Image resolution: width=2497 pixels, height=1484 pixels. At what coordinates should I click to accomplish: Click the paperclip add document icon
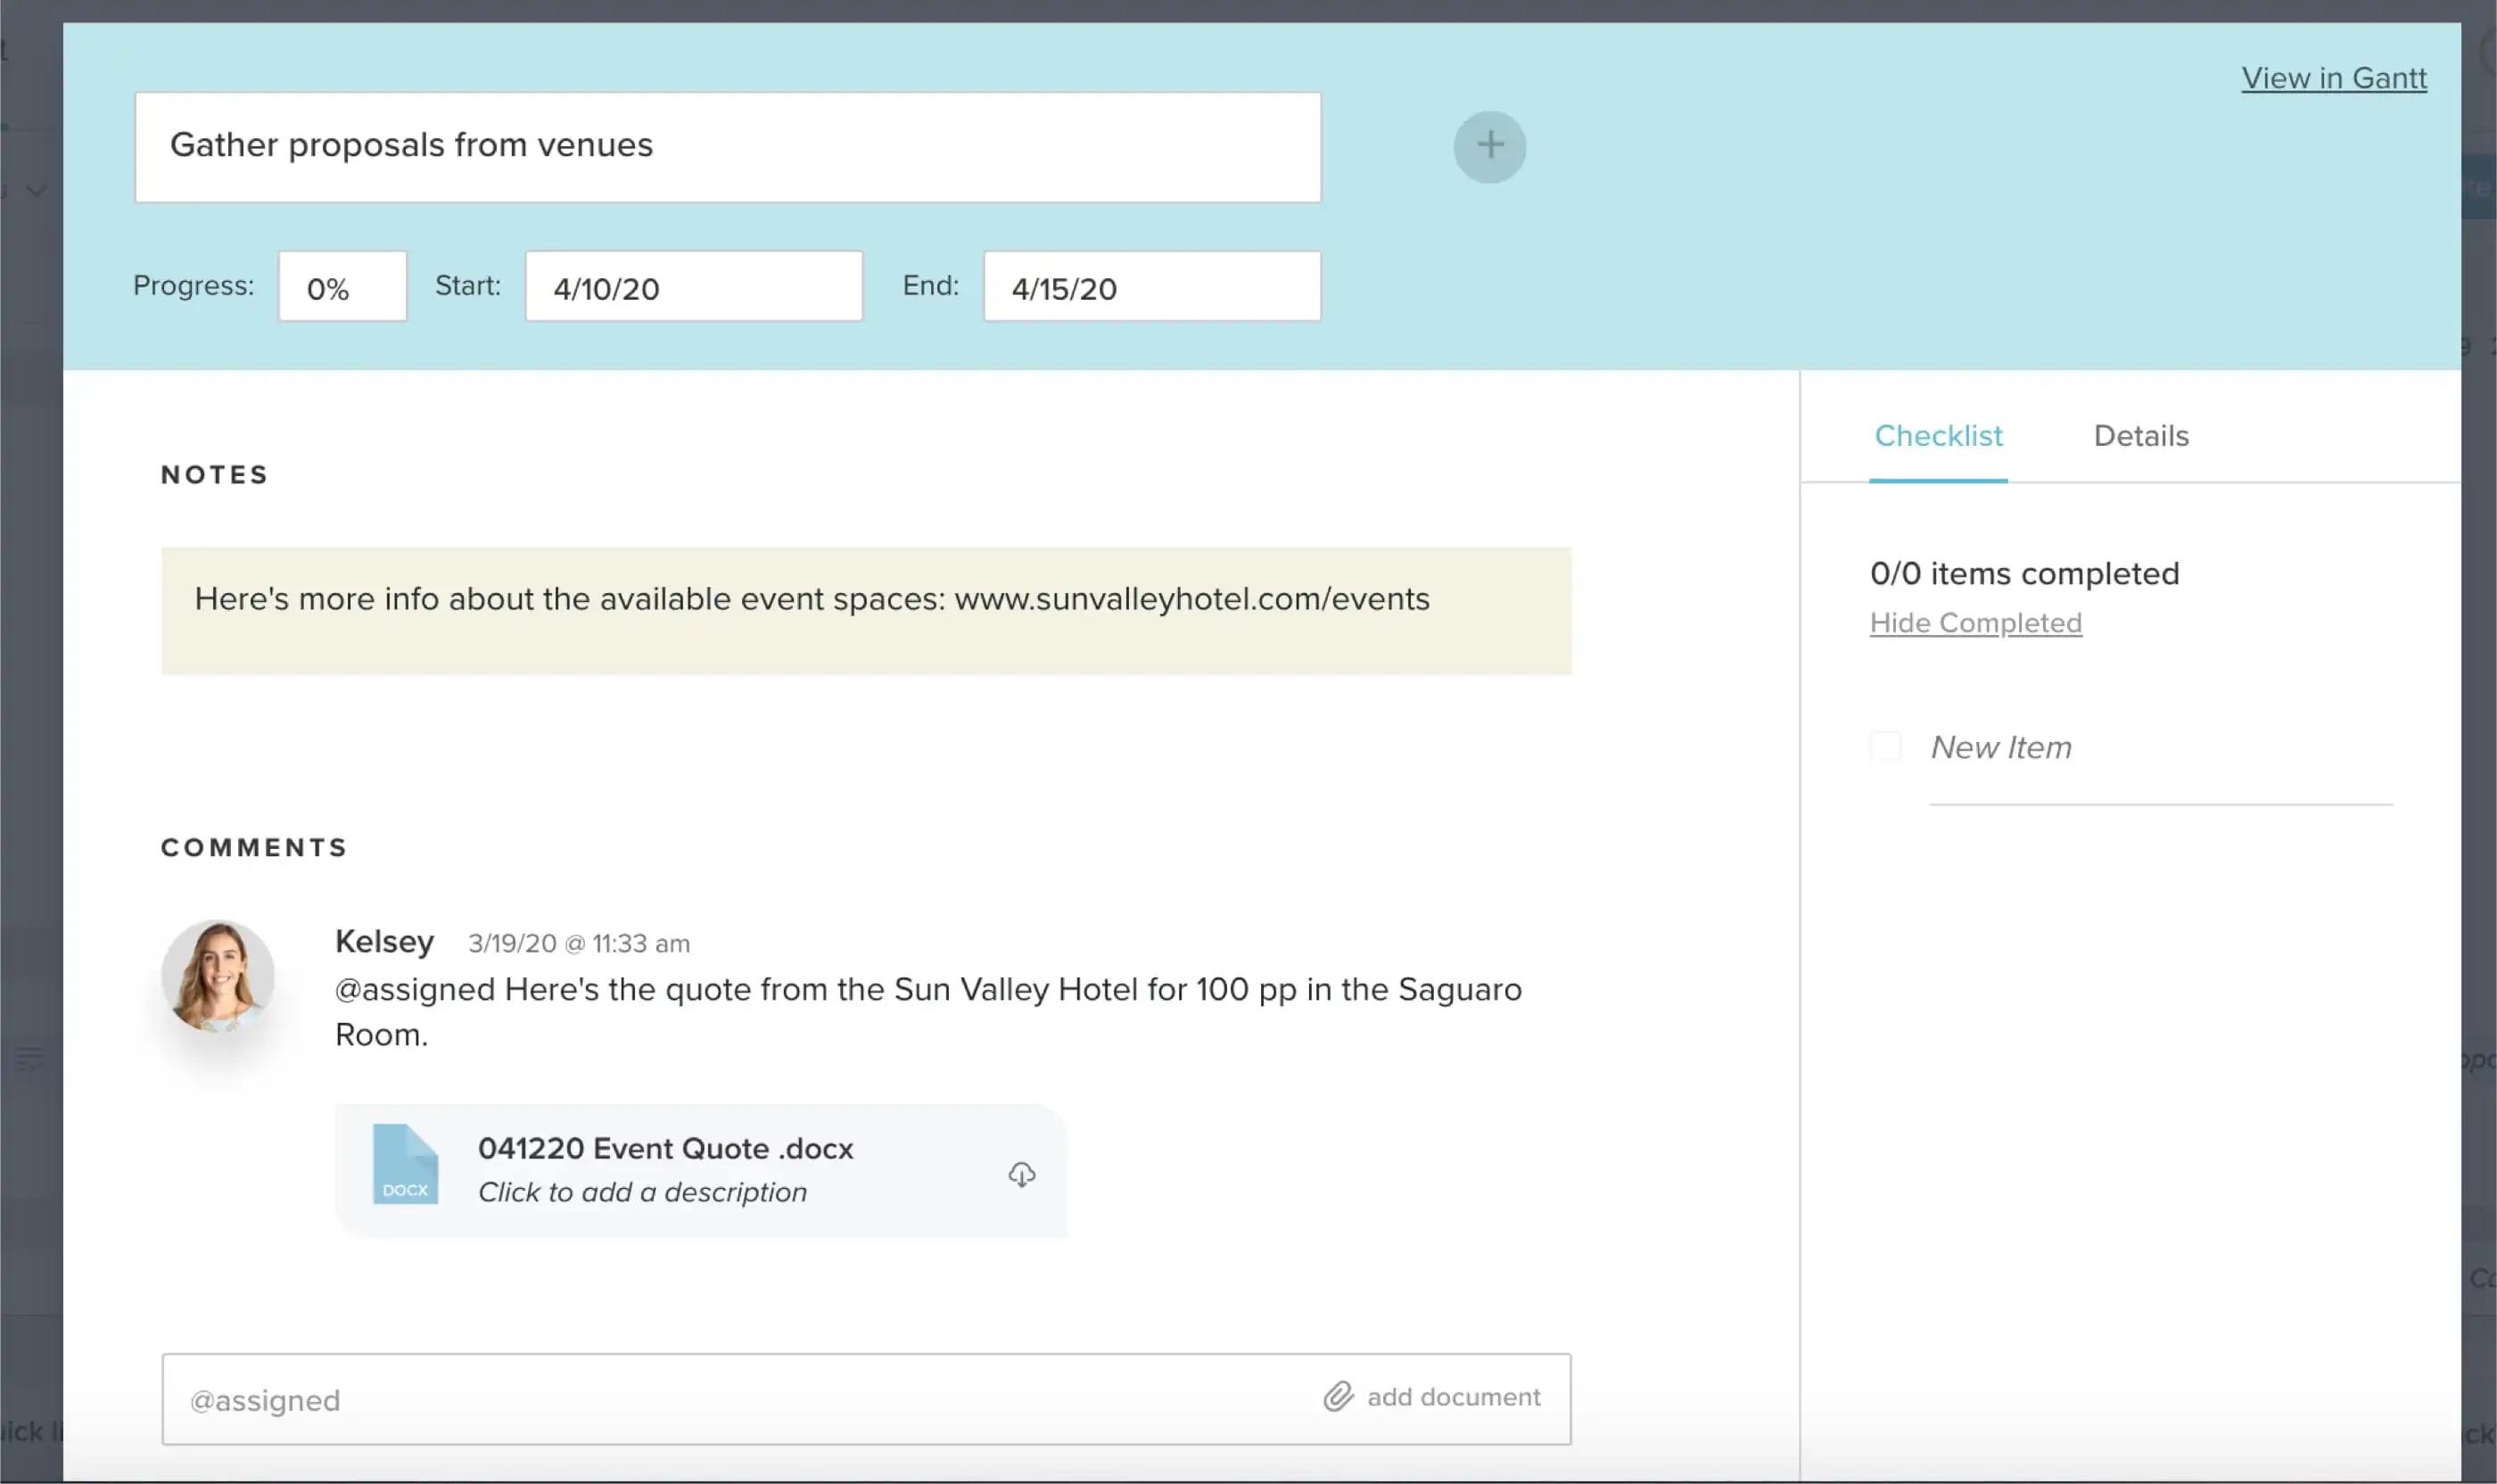coord(1338,1396)
